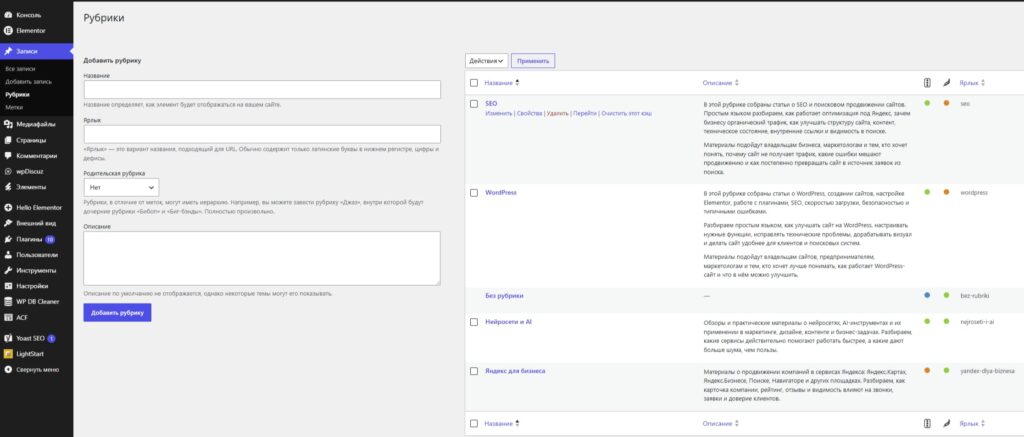Sort by Ярлык in table footer
The height and width of the screenshot is (437, 1024).
(x=972, y=423)
